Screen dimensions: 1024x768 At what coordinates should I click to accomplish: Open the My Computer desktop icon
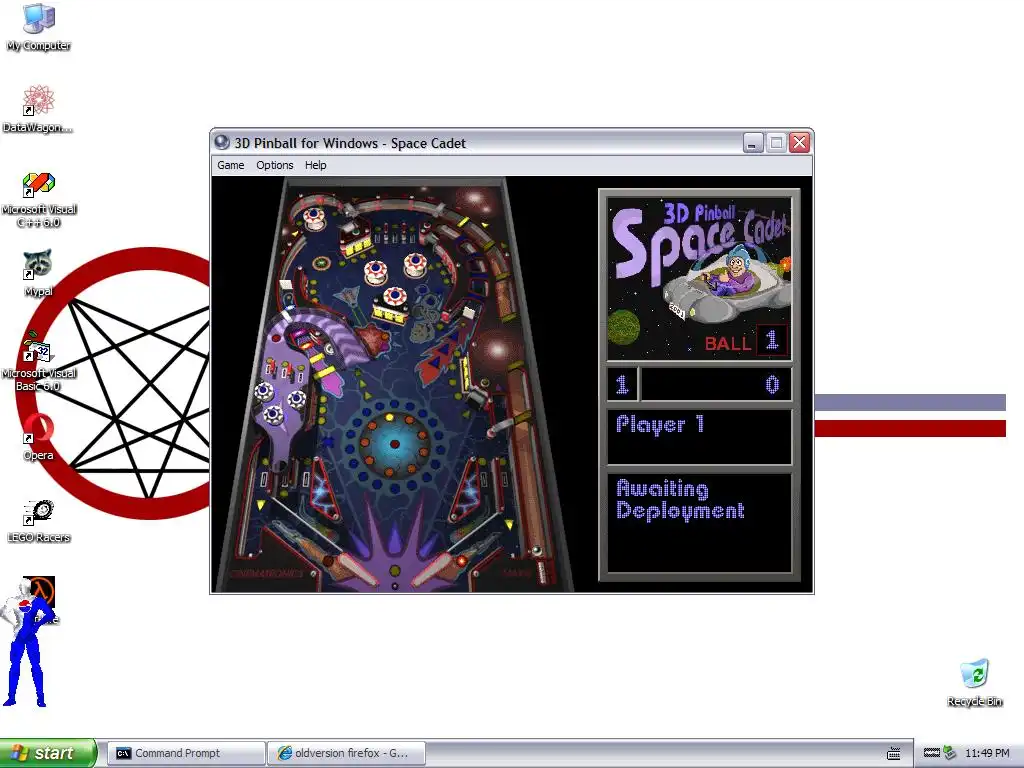39,26
